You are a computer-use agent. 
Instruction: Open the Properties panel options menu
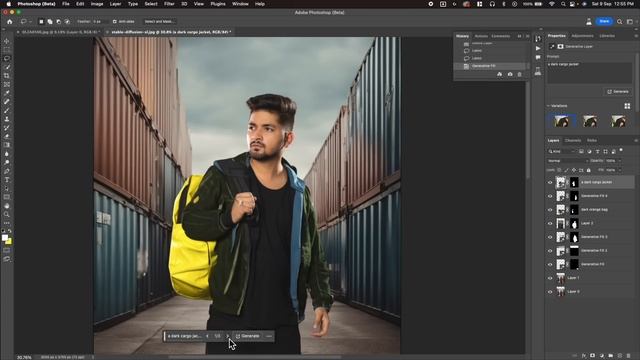636,36
